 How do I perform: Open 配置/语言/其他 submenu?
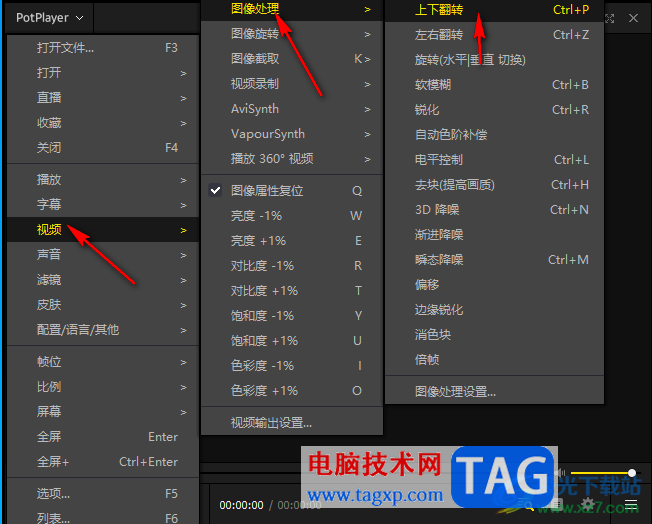point(103,330)
